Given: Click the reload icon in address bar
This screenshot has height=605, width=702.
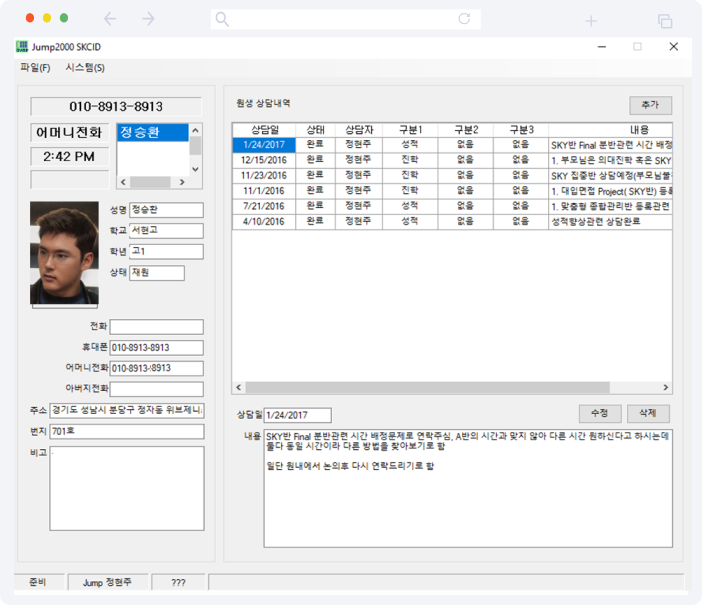Looking at the screenshot, I should (464, 19).
